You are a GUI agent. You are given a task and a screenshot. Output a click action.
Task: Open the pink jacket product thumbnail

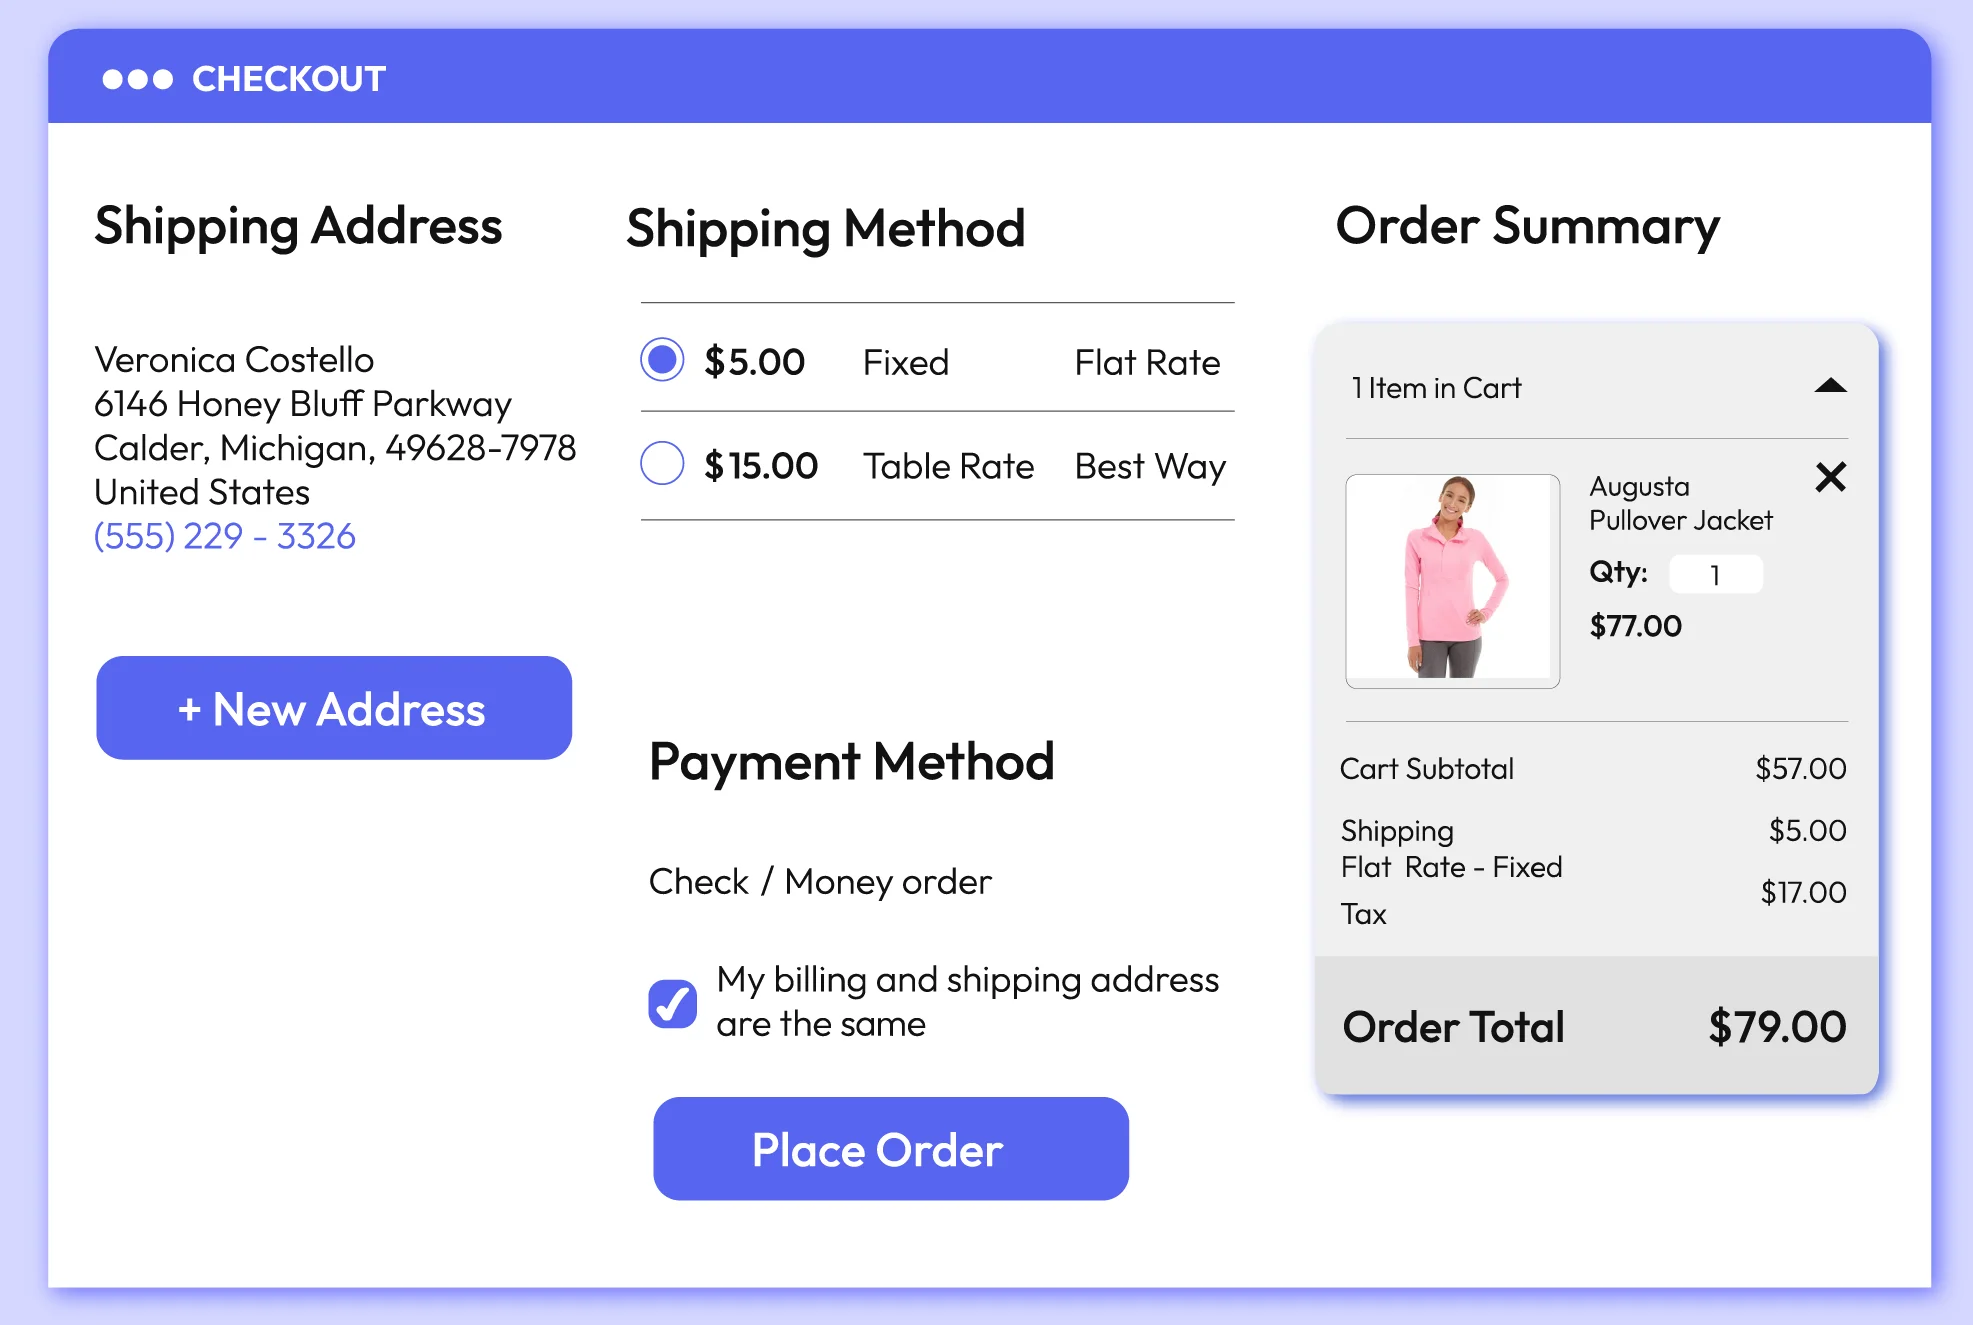click(x=1452, y=581)
